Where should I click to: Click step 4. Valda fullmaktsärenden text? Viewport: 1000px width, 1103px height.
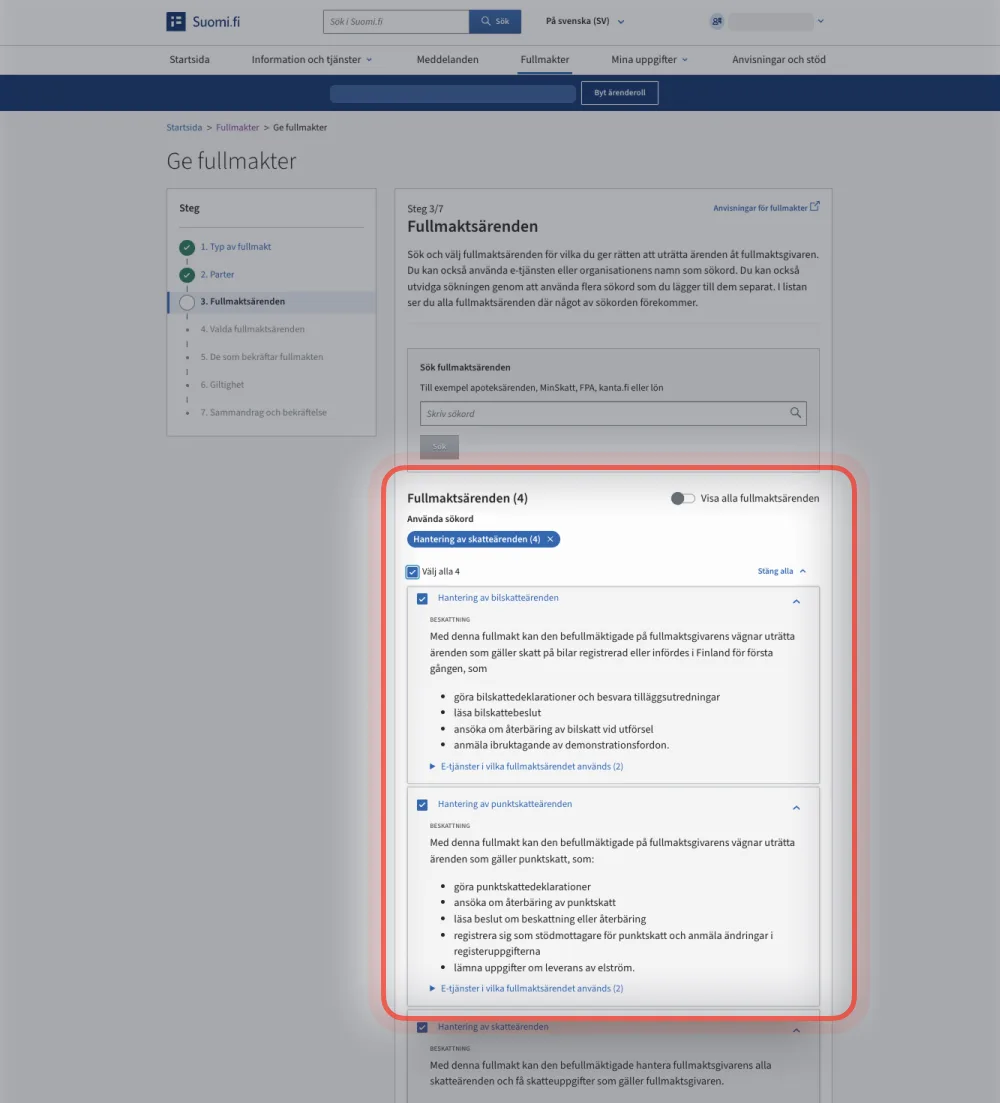pyautogui.click(x=252, y=329)
